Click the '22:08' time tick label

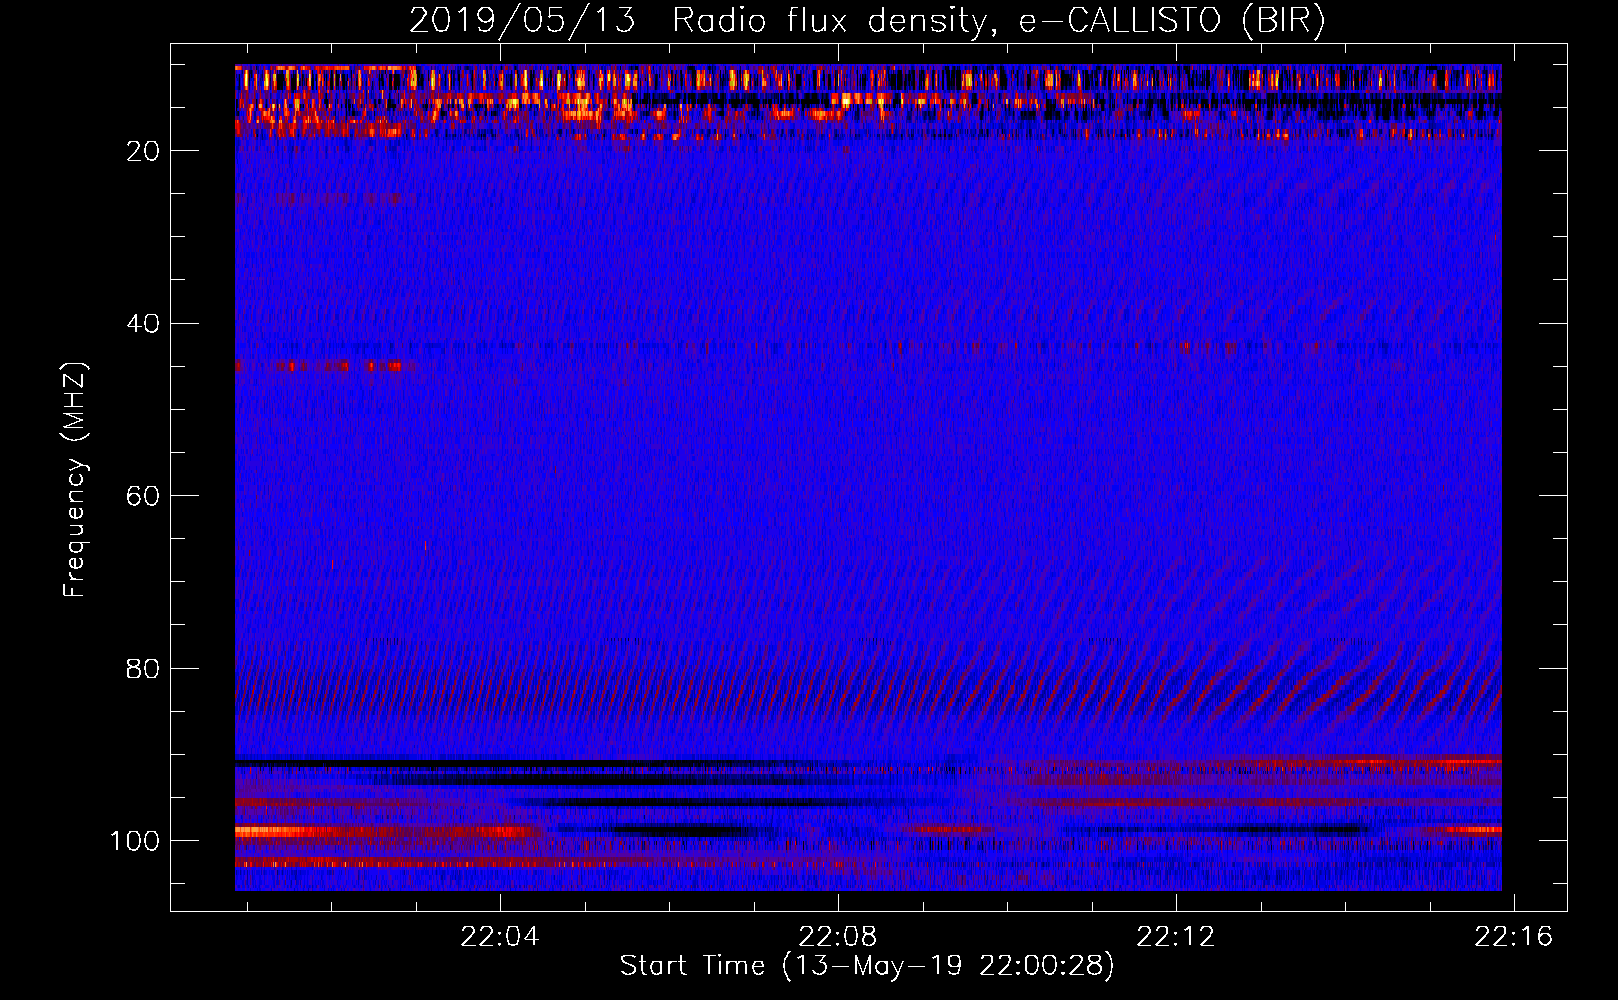click(838, 936)
